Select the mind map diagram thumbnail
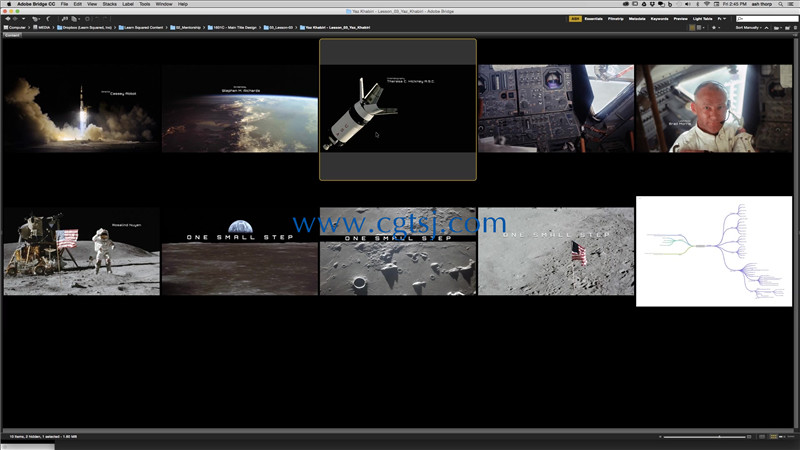 [714, 251]
